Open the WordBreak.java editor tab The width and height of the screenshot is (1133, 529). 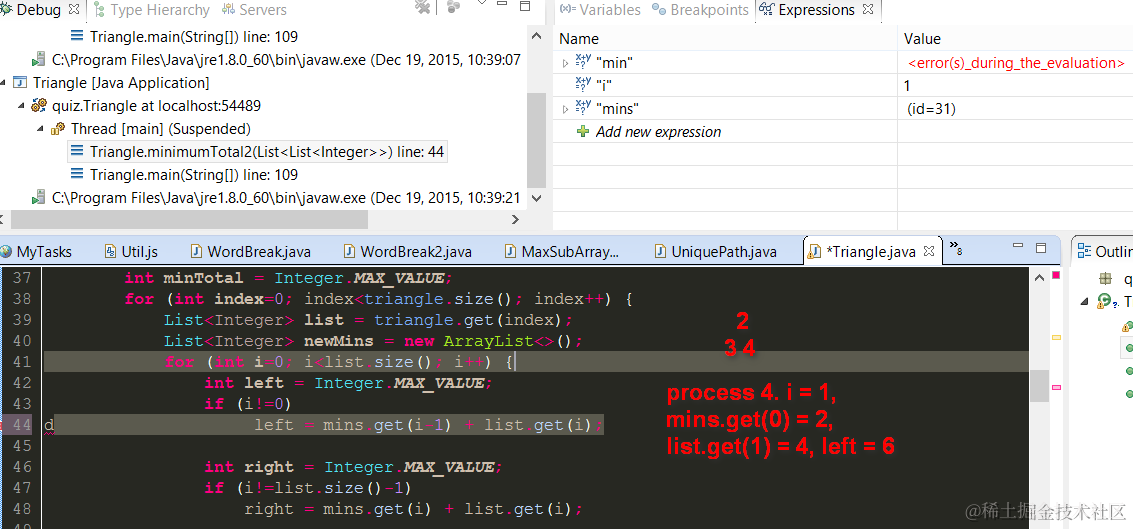(250, 251)
